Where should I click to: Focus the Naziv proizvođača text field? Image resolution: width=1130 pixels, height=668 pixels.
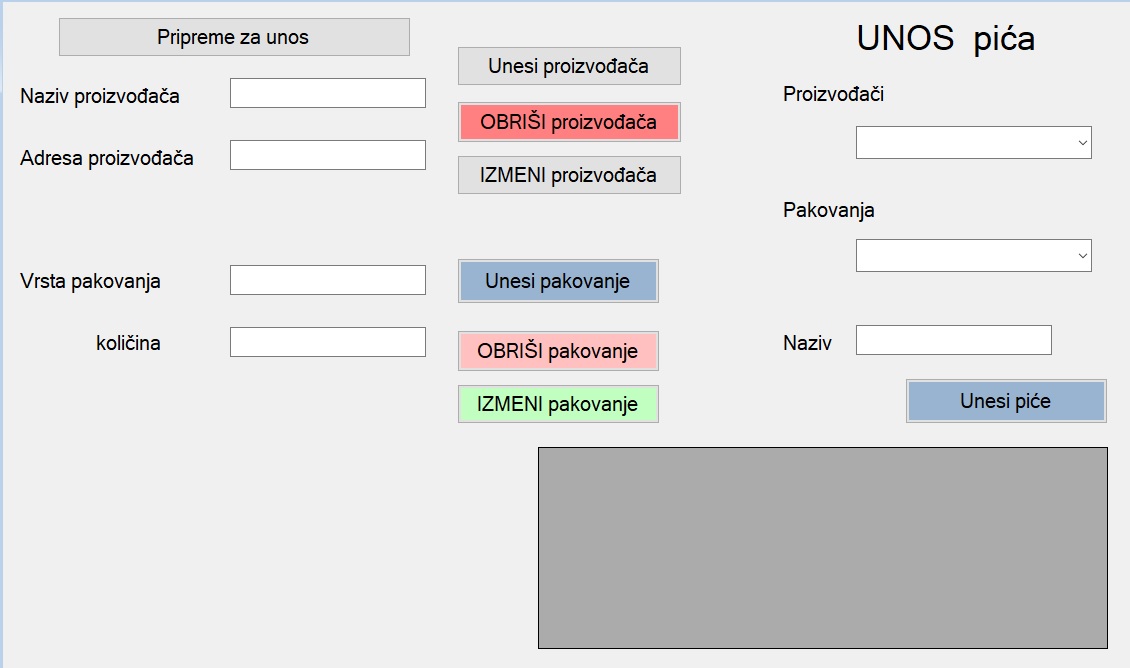(328, 93)
